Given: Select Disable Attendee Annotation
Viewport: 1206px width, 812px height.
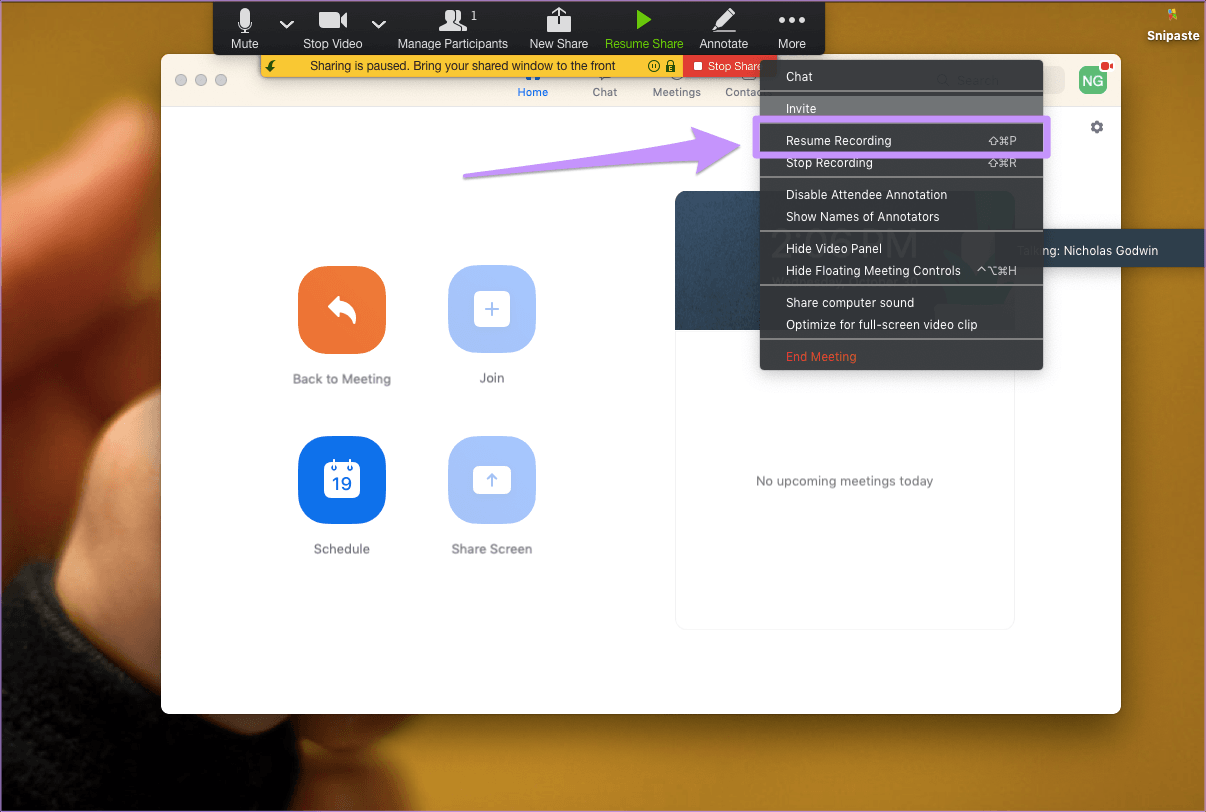Looking at the screenshot, I should (901, 195).
